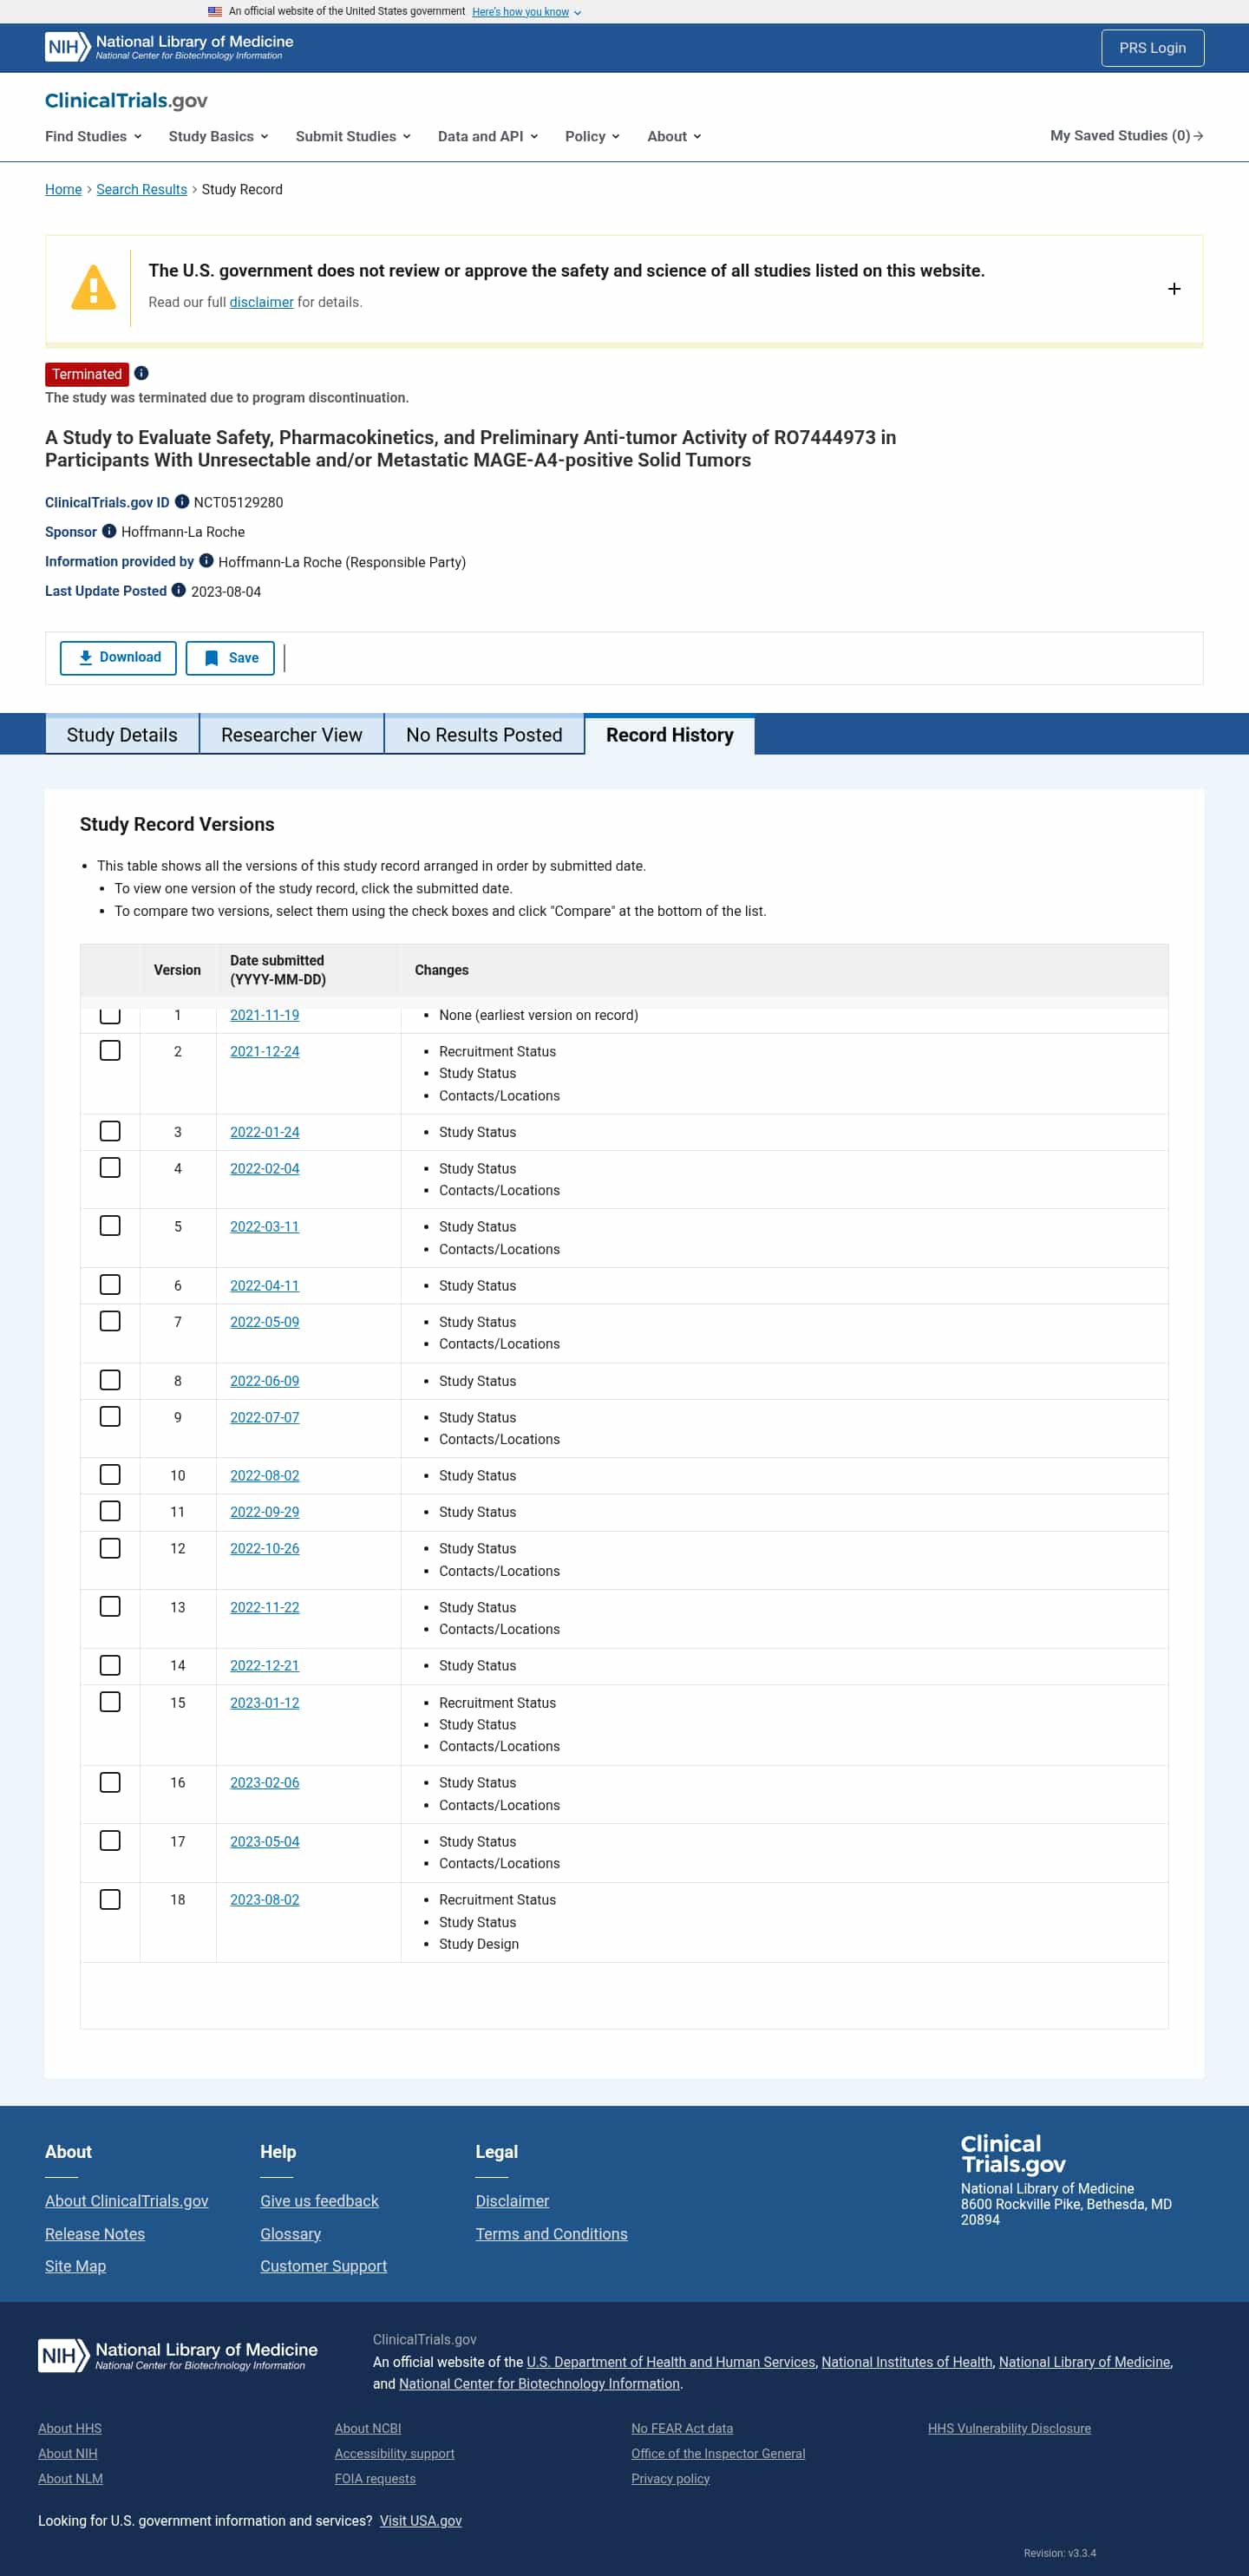This screenshot has width=1249, height=2576.
Task: Click the ClinicalTrials.gov site logo
Action: click(126, 100)
